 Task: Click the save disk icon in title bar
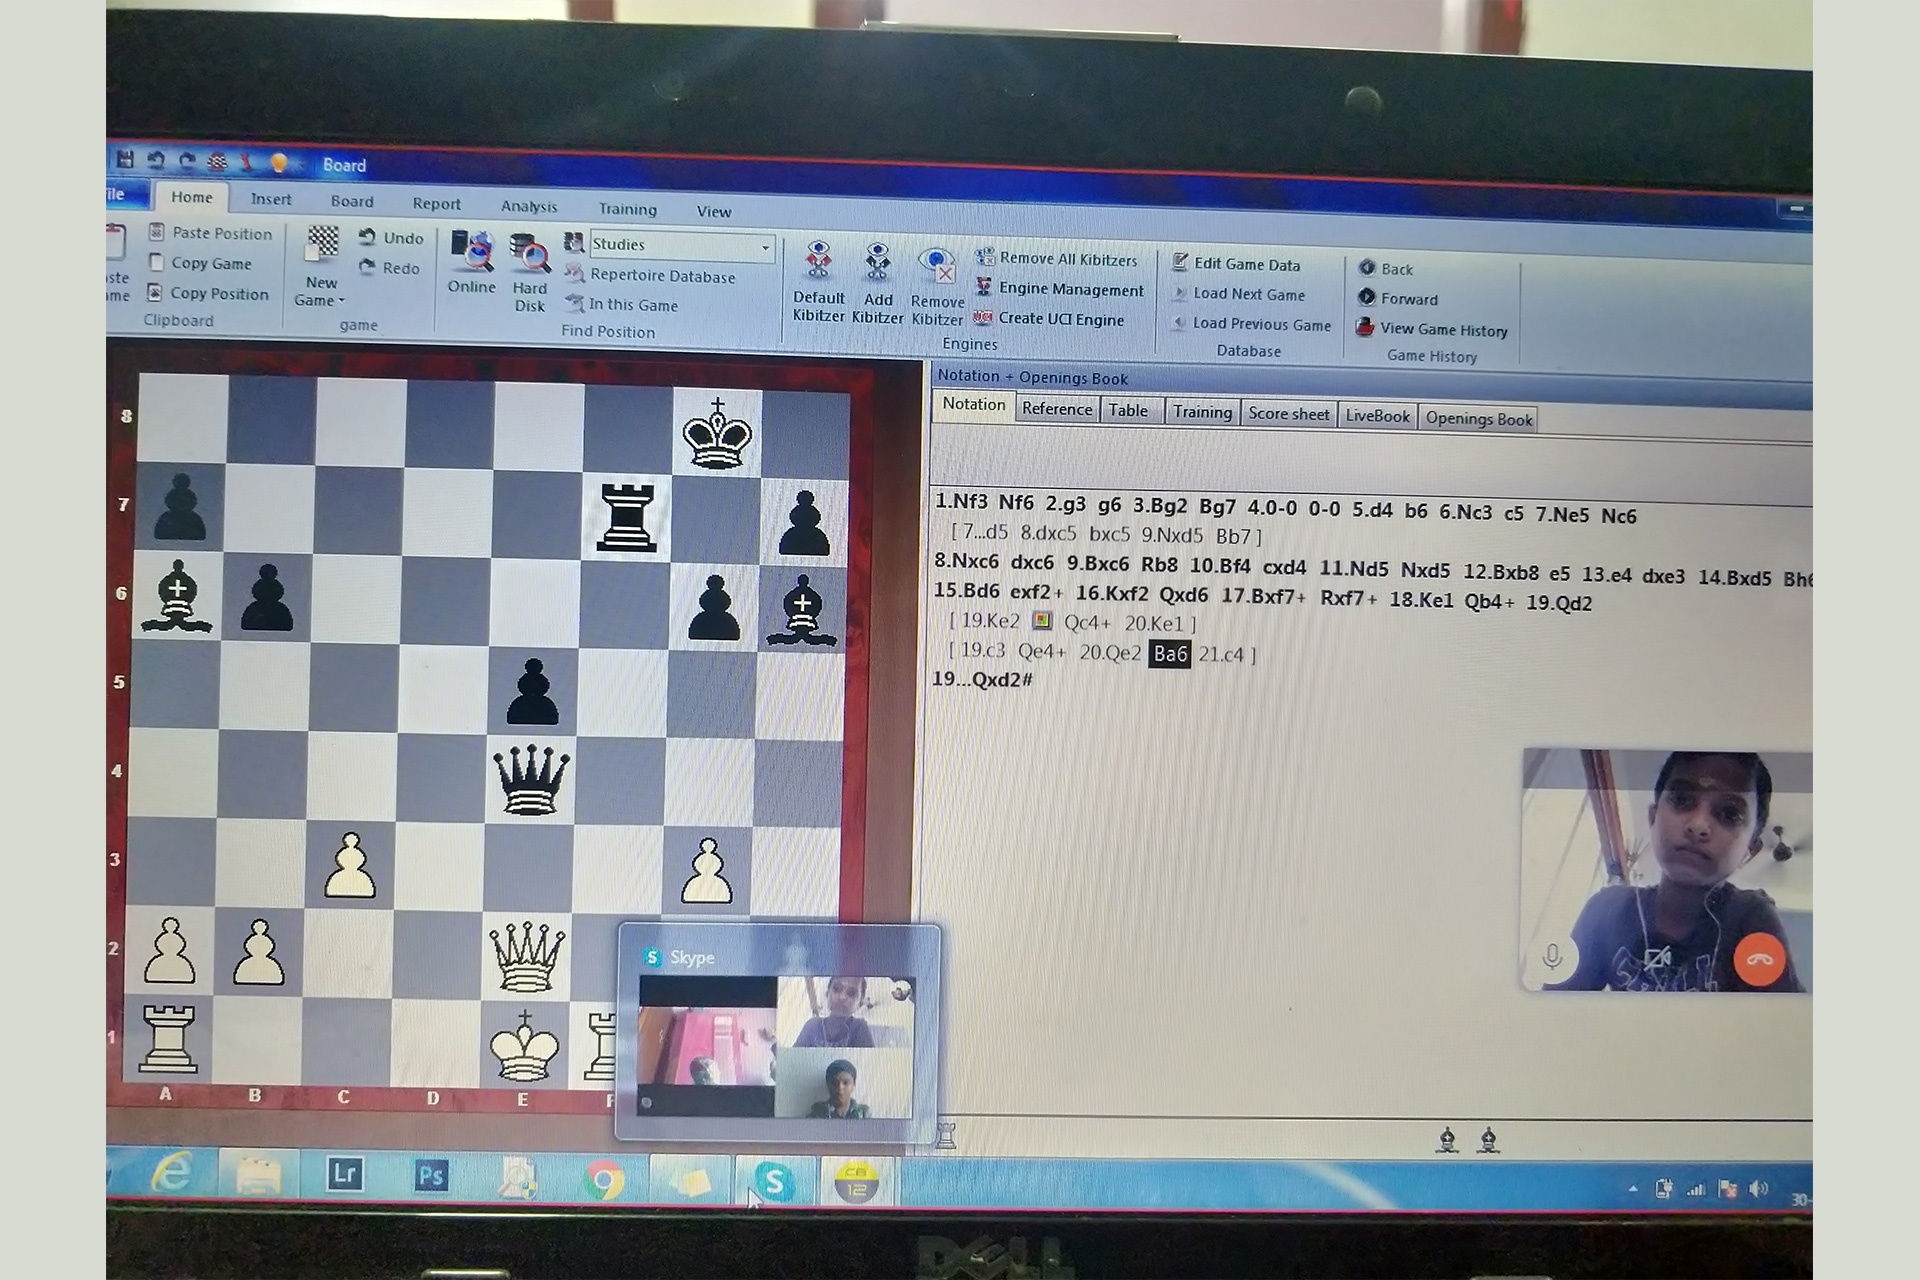coord(125,160)
